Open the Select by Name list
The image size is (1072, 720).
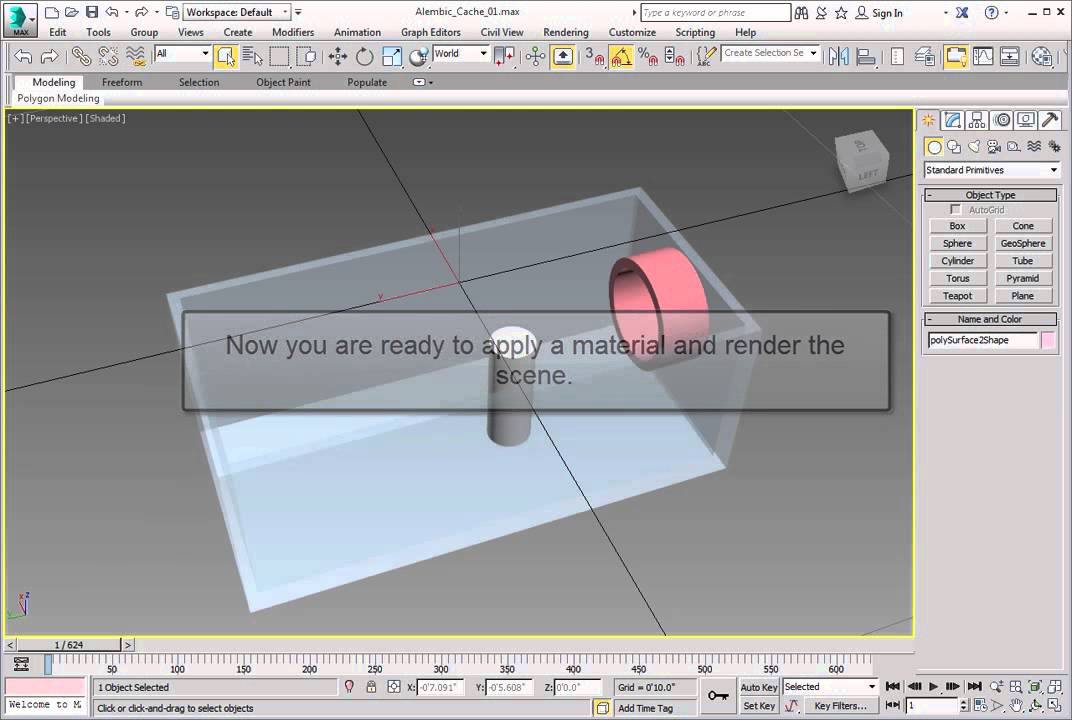pos(253,56)
